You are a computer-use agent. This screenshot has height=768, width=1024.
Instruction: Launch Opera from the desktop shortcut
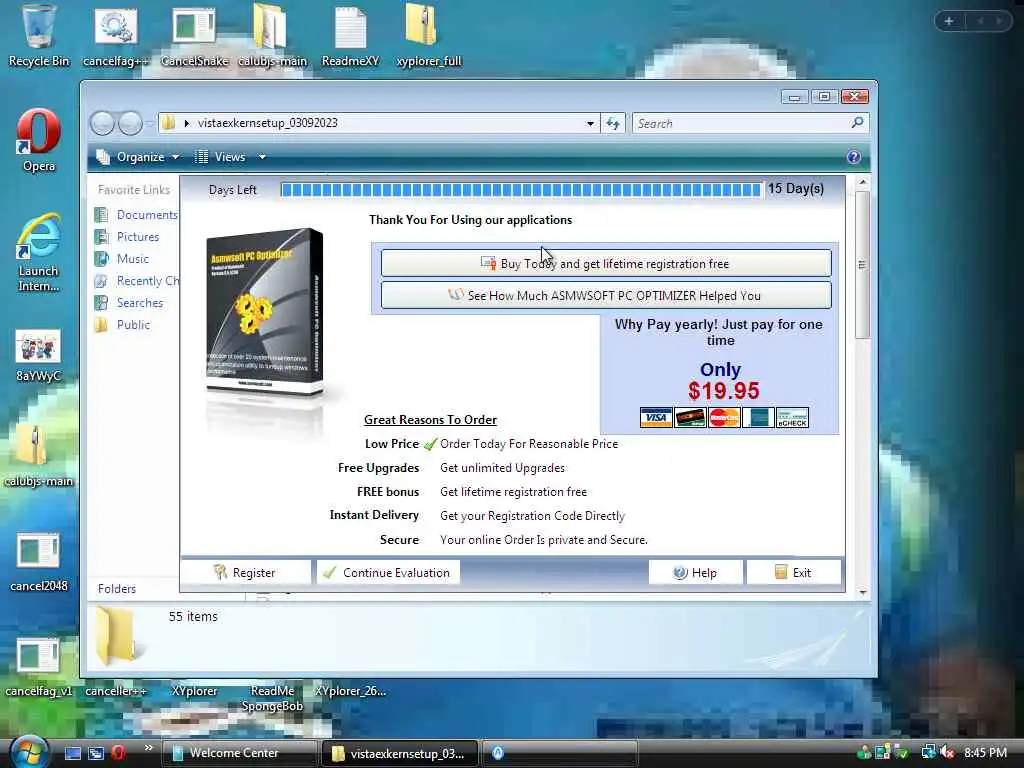39,140
